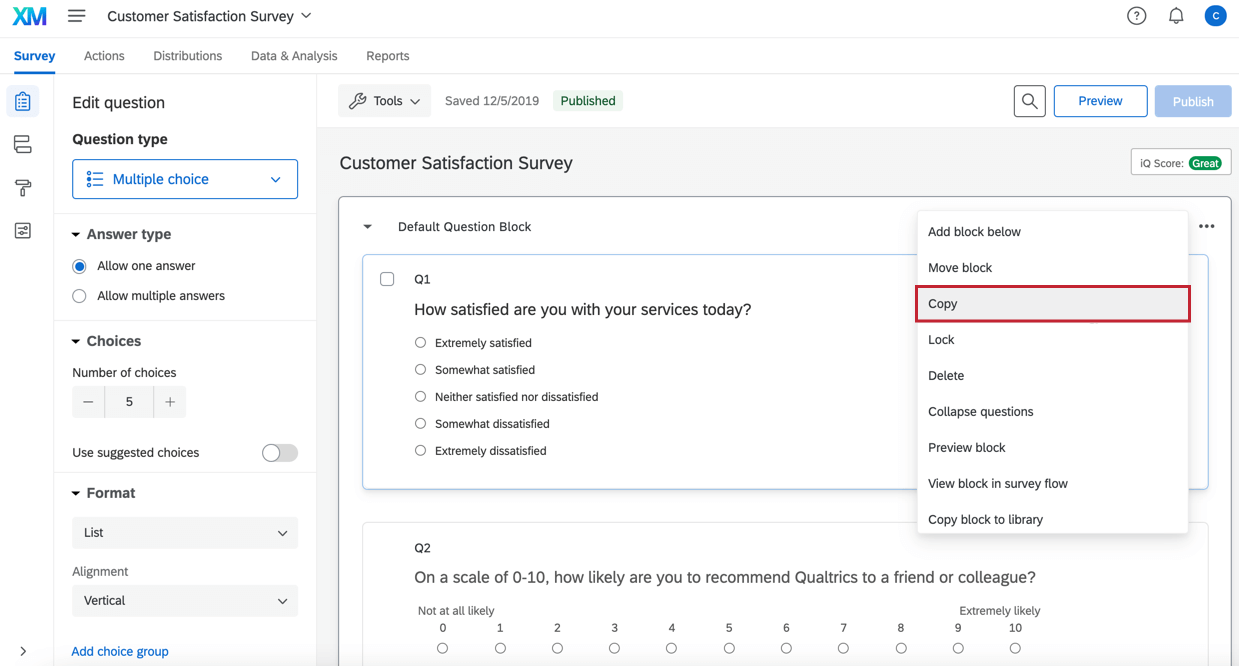The height and width of the screenshot is (666, 1239).
Task: Select the Allow multiple answers radio
Action: pyautogui.click(x=80, y=296)
